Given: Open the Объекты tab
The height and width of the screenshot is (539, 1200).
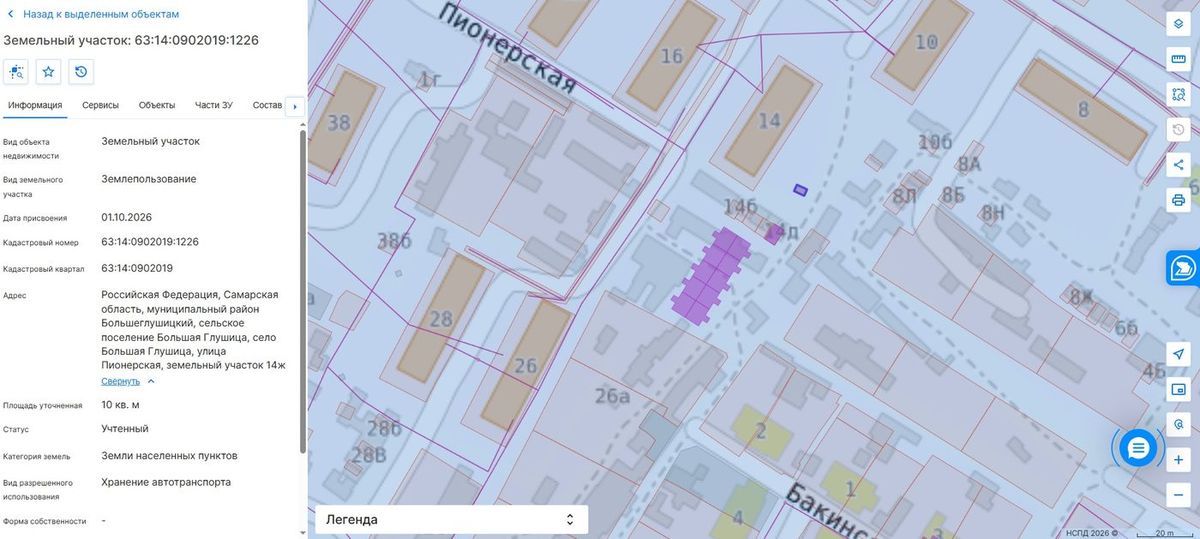Looking at the screenshot, I should 157,105.
